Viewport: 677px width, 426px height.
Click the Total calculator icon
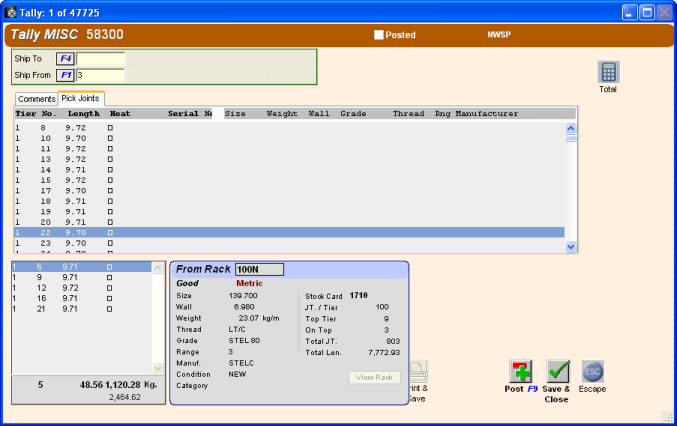[608, 72]
